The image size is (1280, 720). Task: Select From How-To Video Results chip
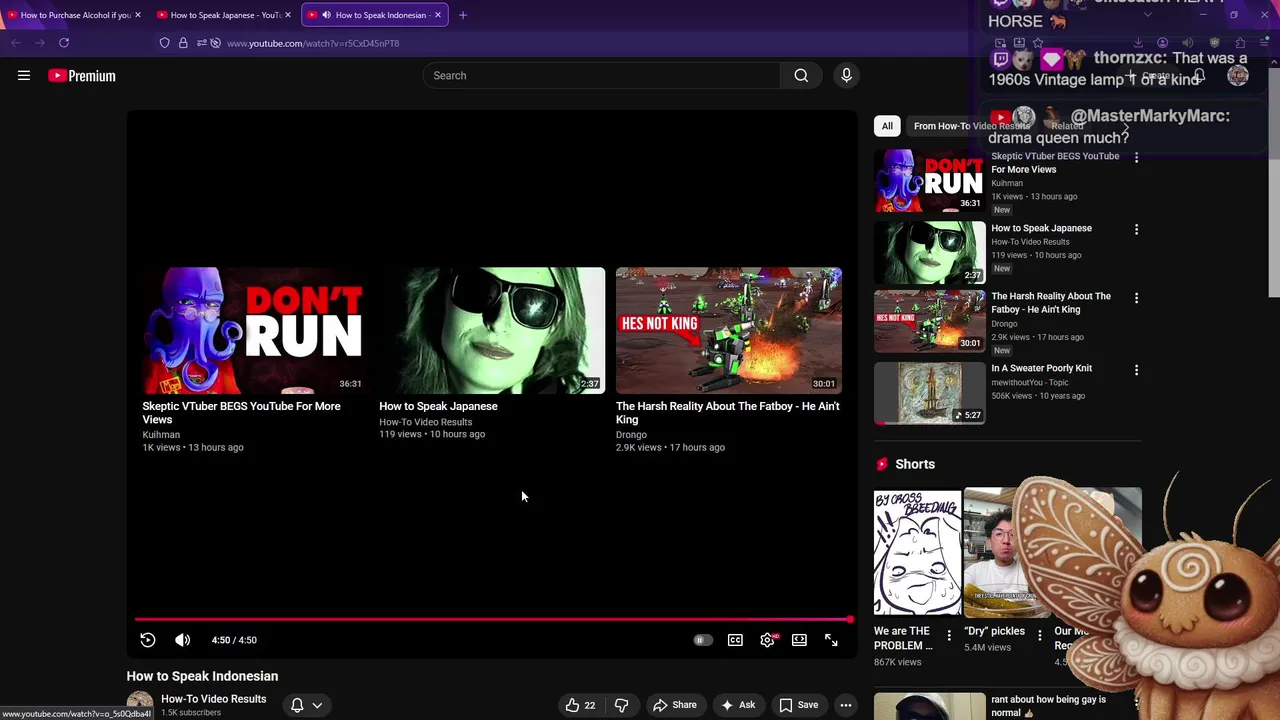point(972,126)
